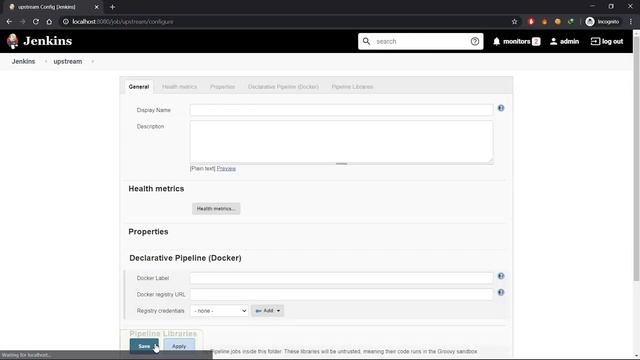
Task: Focus the Display Name input field
Action: [341, 110]
